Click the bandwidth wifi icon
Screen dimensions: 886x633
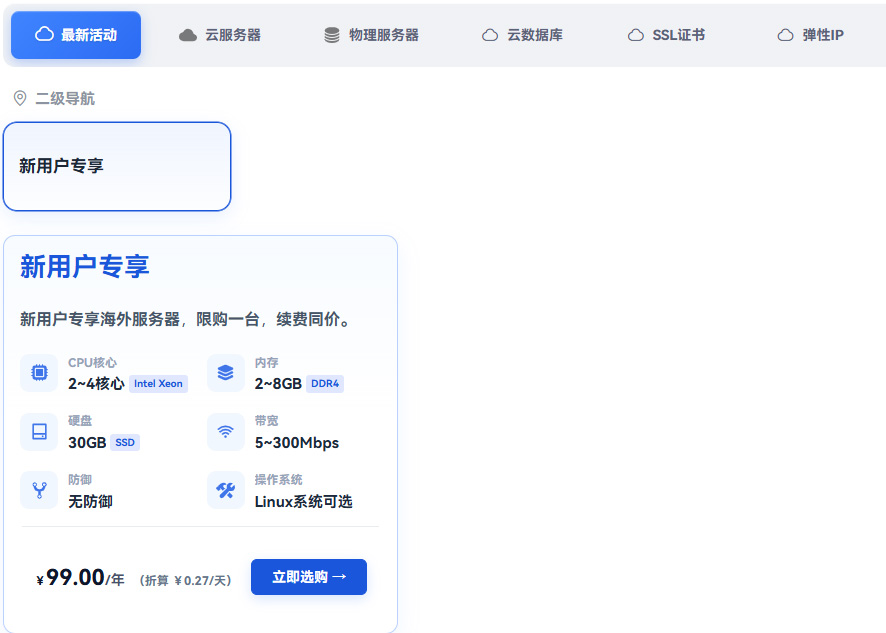225,432
